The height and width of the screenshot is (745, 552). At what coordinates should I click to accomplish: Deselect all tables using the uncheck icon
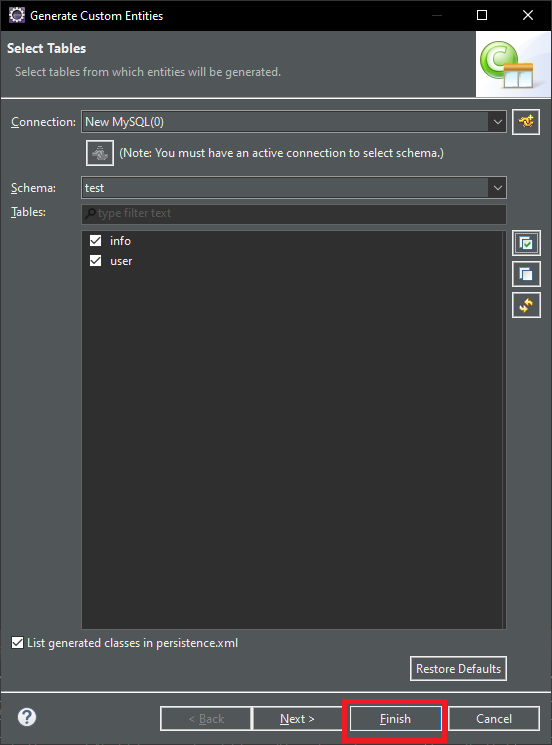526,274
